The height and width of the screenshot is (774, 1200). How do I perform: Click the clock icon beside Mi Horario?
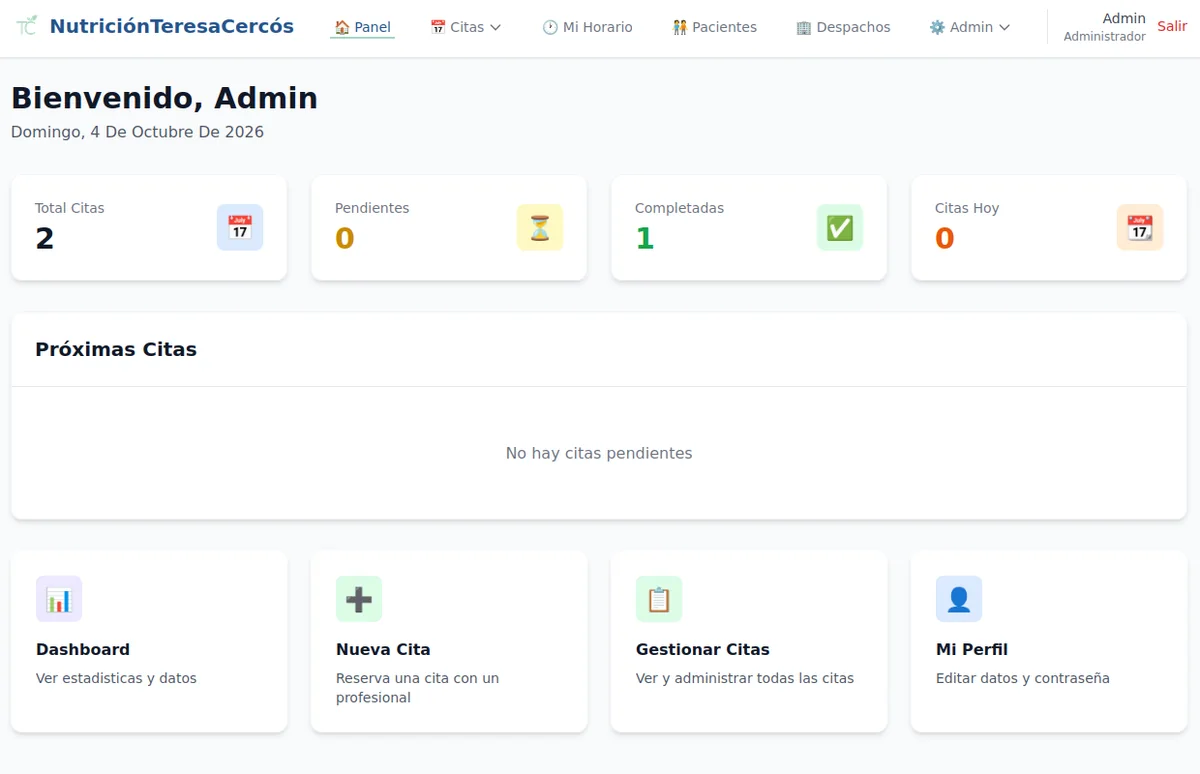click(550, 27)
